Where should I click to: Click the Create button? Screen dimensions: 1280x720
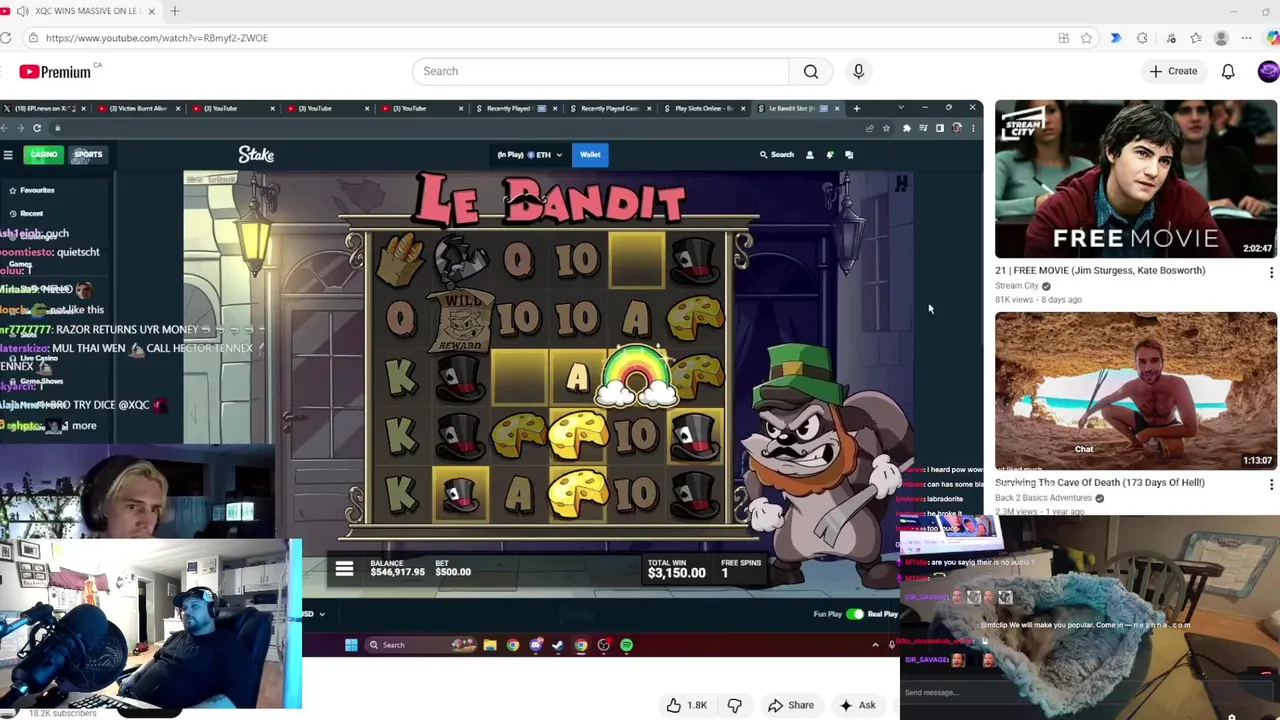click(x=1173, y=71)
